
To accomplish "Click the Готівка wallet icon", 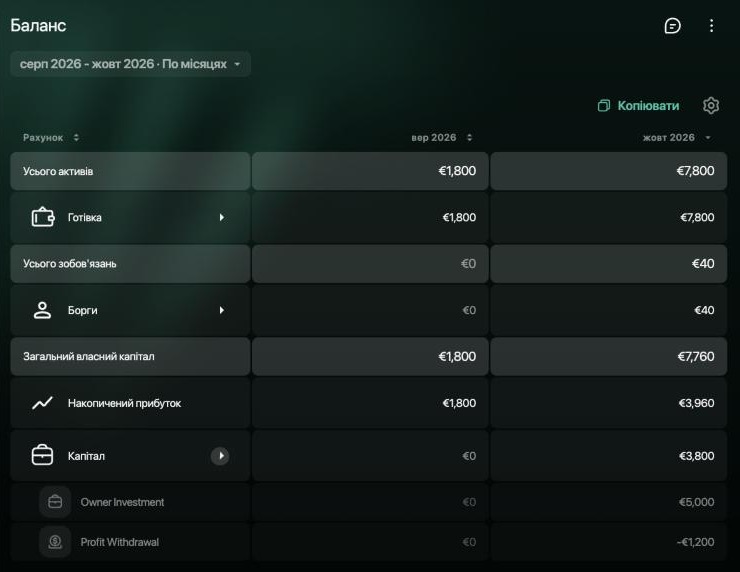I will (42, 217).
